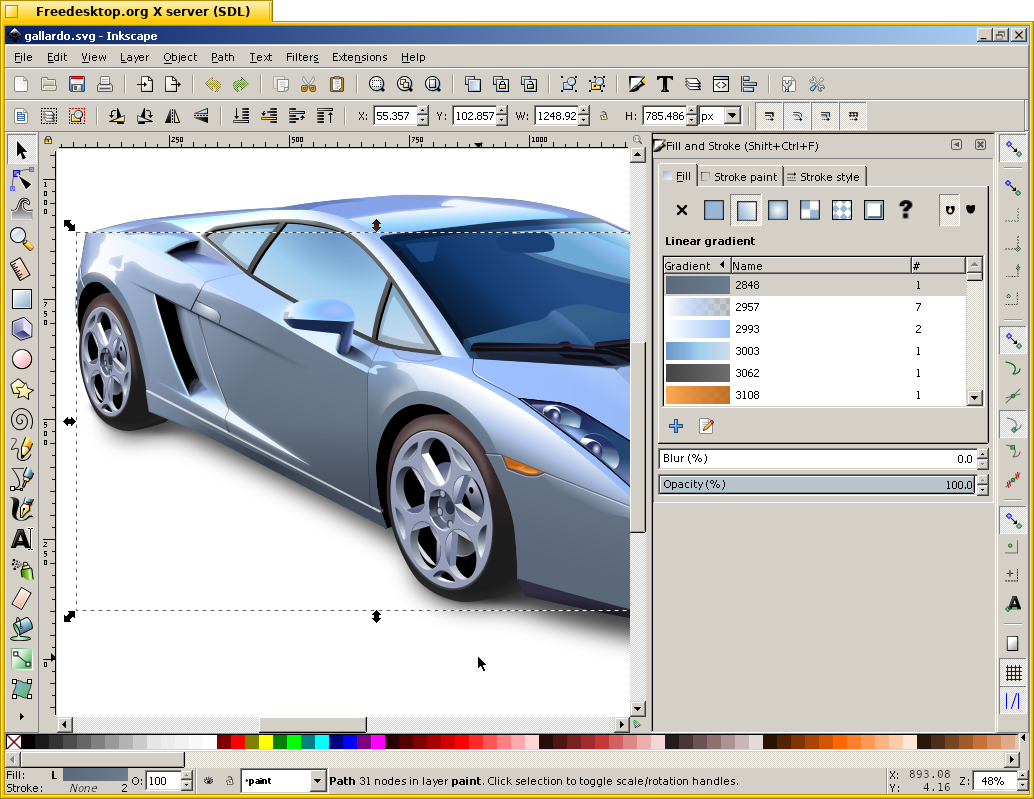Open the Layer menu
Screen dimensions: 1034x799
(135, 57)
